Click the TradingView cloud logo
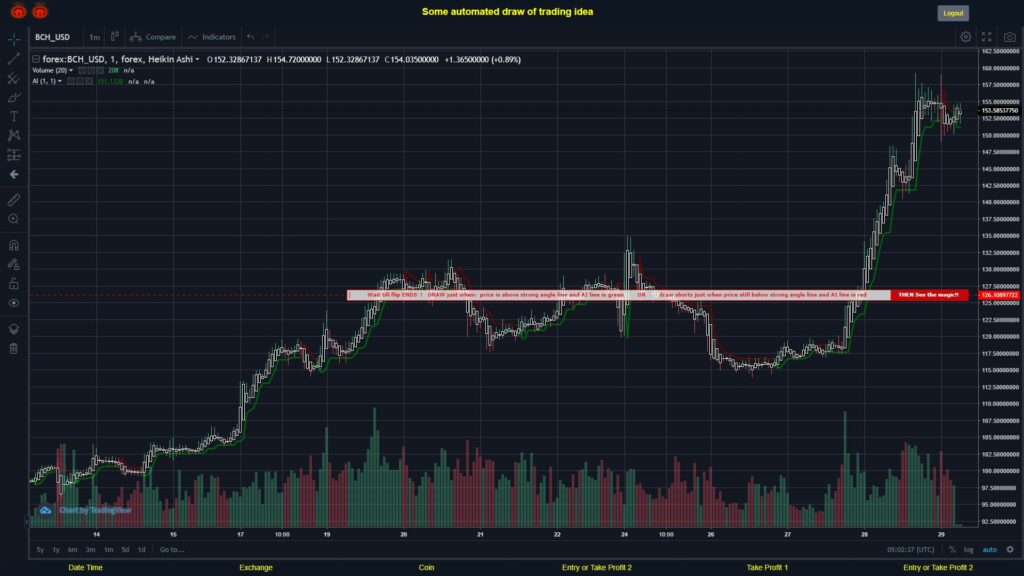The image size is (1024, 576). pyautogui.click(x=45, y=510)
